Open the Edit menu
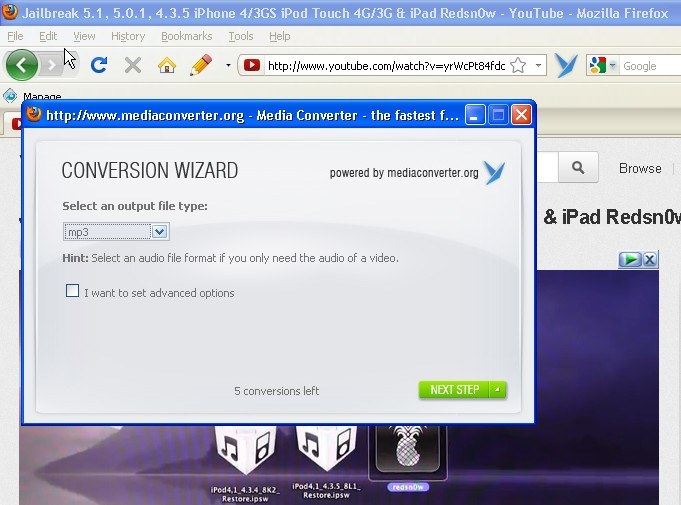This screenshot has width=681, height=505. pyautogui.click(x=48, y=36)
